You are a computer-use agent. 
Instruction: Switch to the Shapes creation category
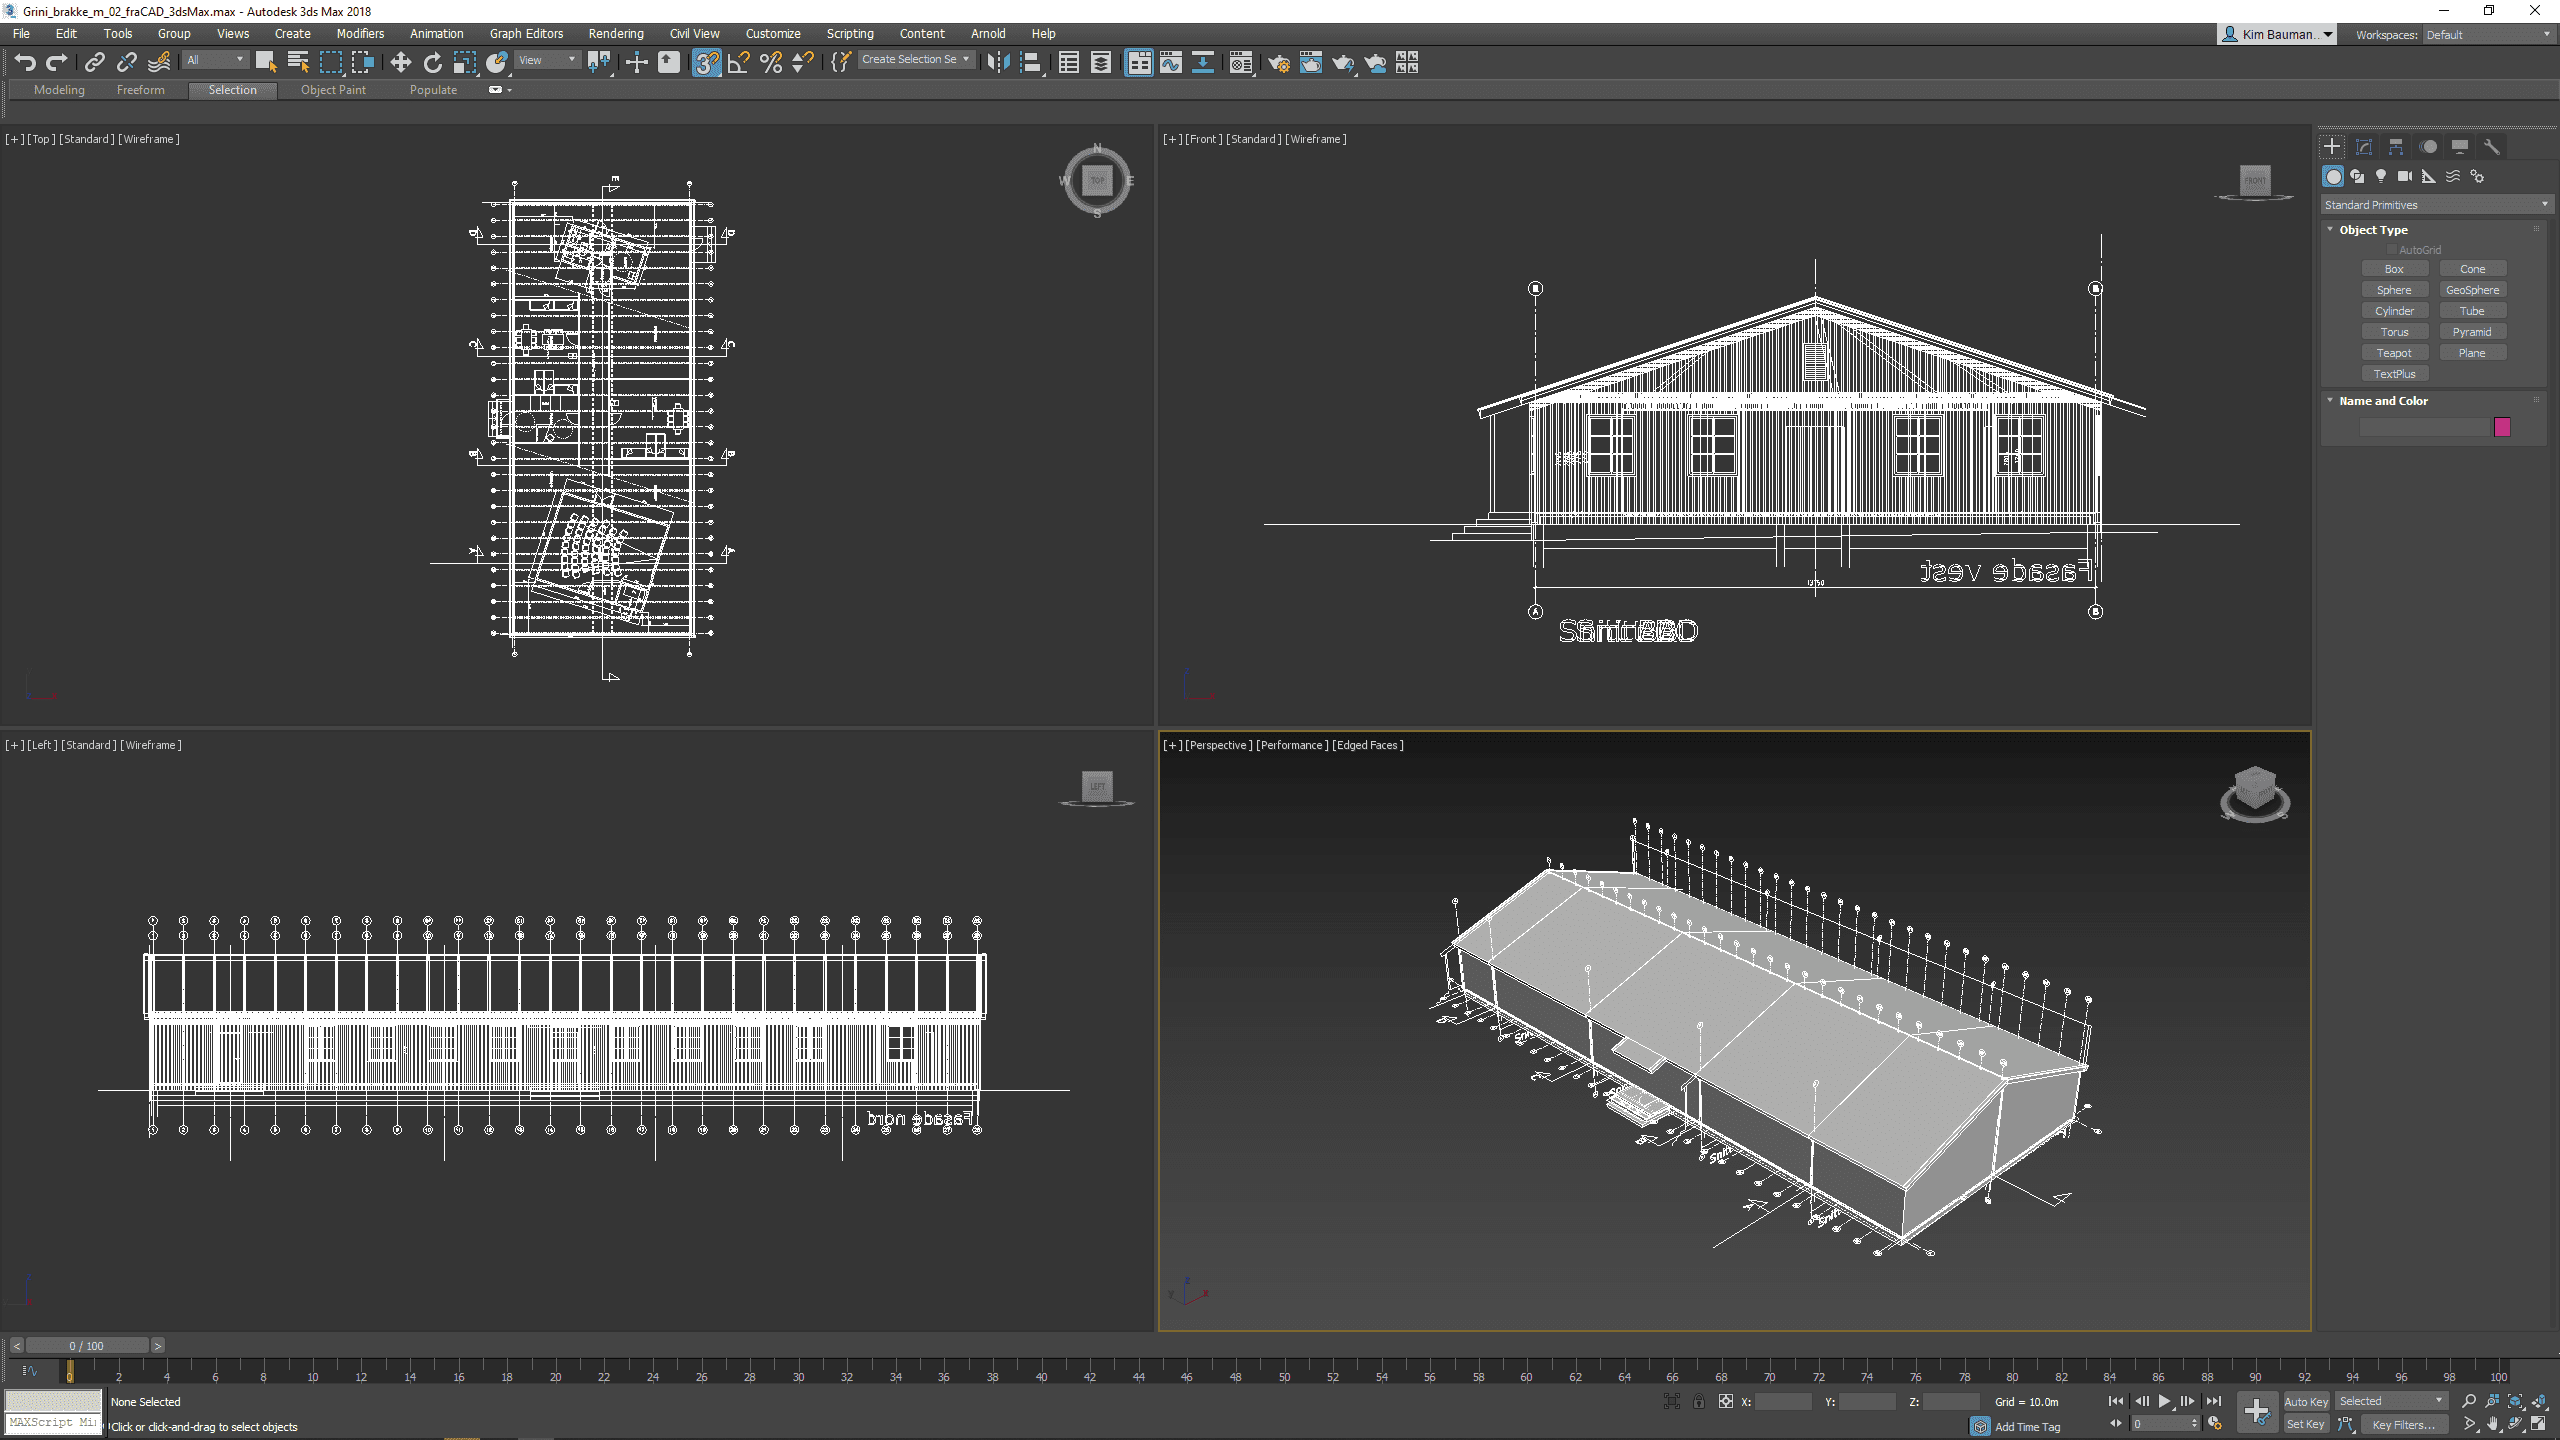click(x=2357, y=176)
